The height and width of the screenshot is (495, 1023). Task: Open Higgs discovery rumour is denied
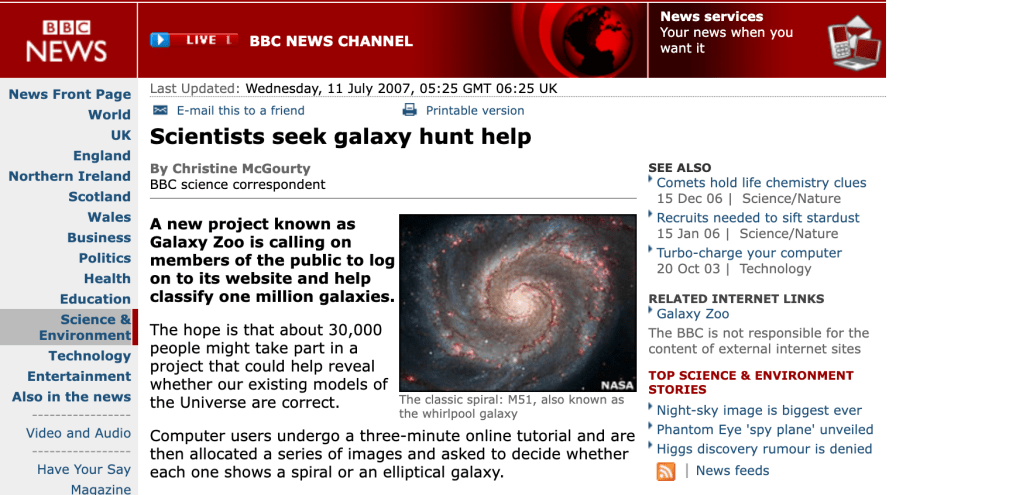(x=764, y=449)
